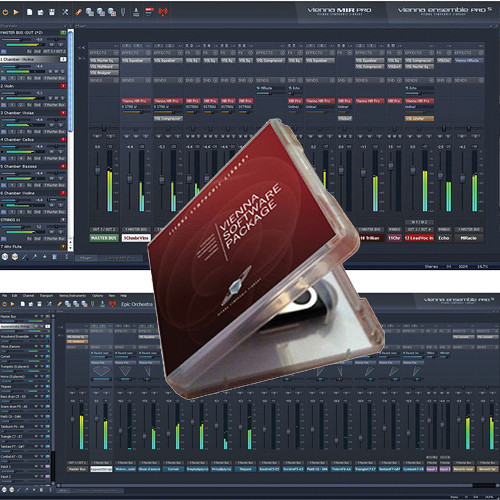Click the first globe icon in top toolbar

point(90,12)
